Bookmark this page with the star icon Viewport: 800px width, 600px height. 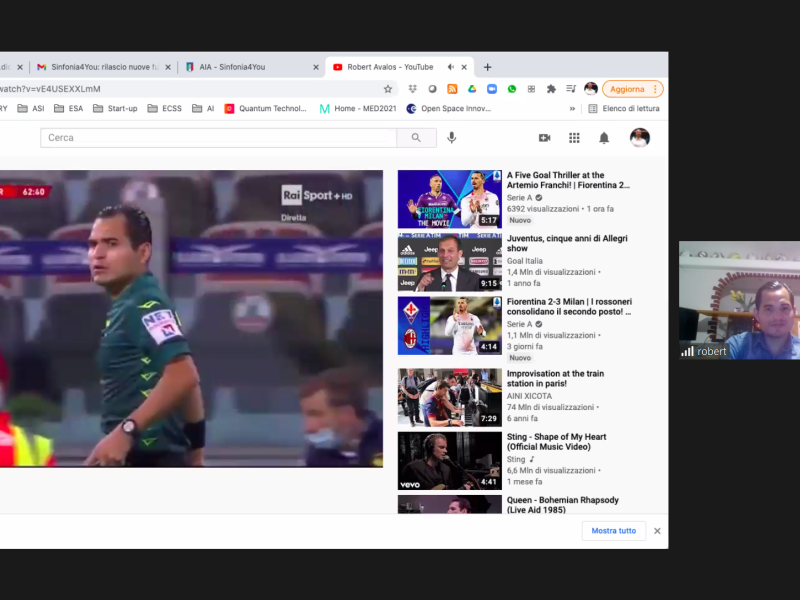point(388,89)
